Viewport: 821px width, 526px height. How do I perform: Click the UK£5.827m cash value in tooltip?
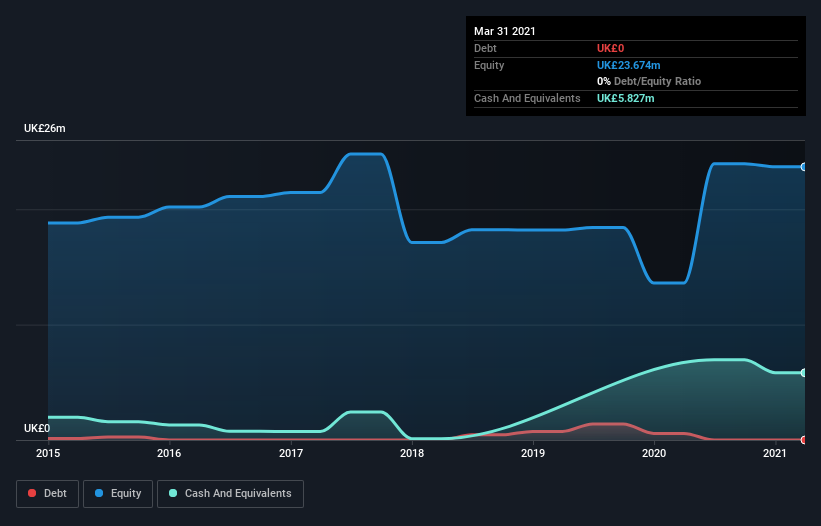click(626, 98)
